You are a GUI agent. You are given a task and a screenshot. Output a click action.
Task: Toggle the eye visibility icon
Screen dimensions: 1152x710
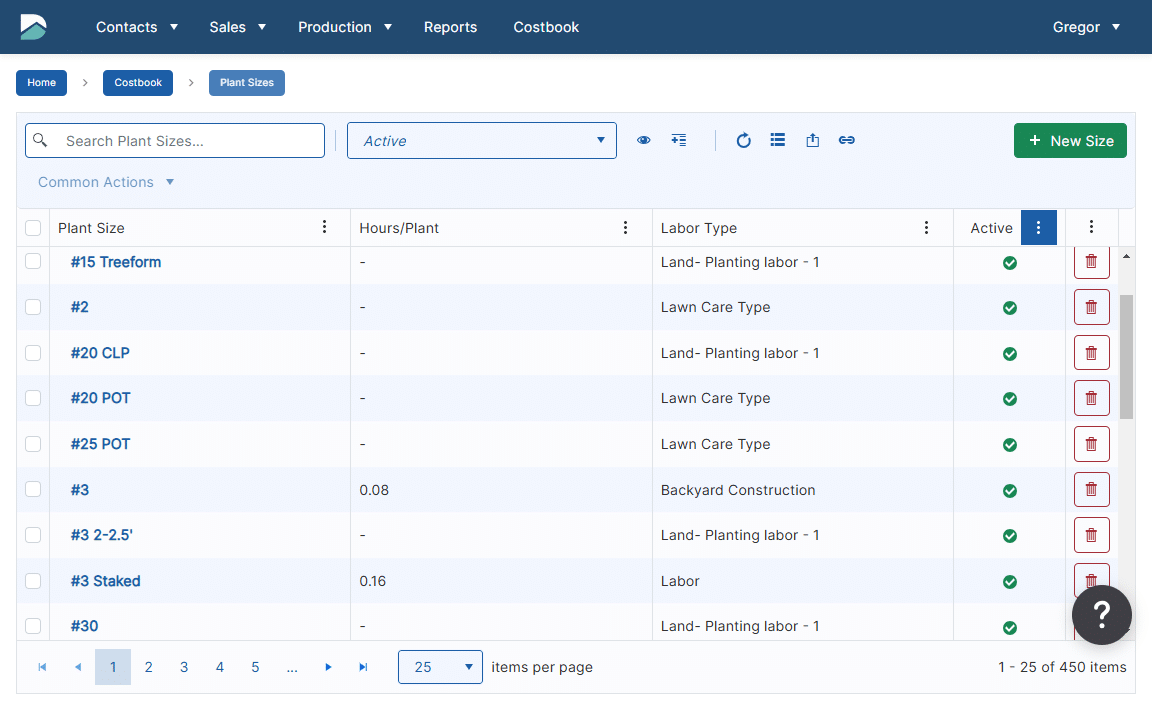[x=644, y=141]
